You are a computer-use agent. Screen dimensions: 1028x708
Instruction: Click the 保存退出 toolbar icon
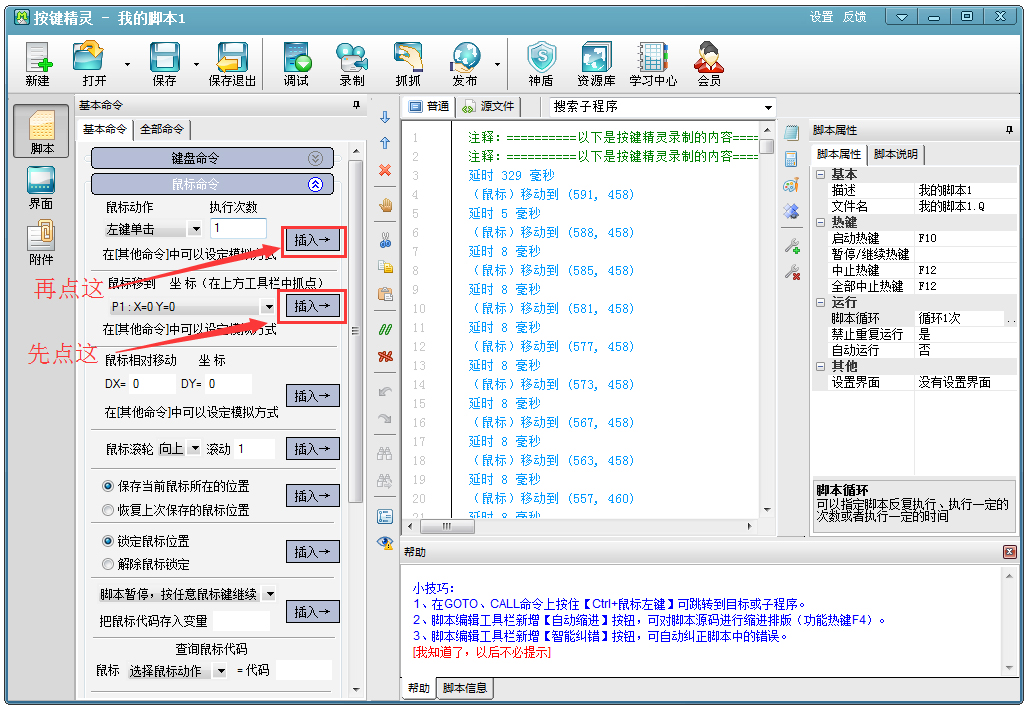(232, 64)
